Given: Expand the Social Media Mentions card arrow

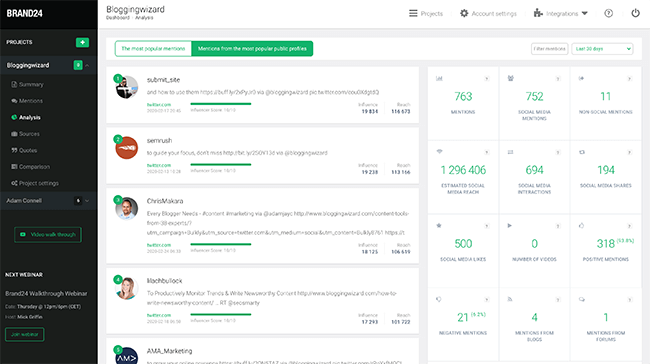Looking at the screenshot, I should point(558,78).
